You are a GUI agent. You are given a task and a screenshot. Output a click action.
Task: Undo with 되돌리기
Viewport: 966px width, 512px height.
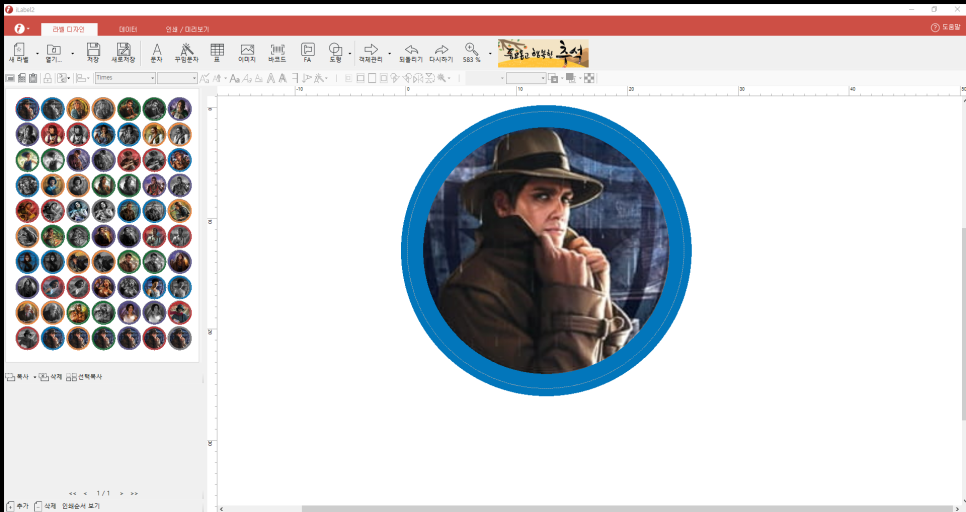[x=411, y=53]
